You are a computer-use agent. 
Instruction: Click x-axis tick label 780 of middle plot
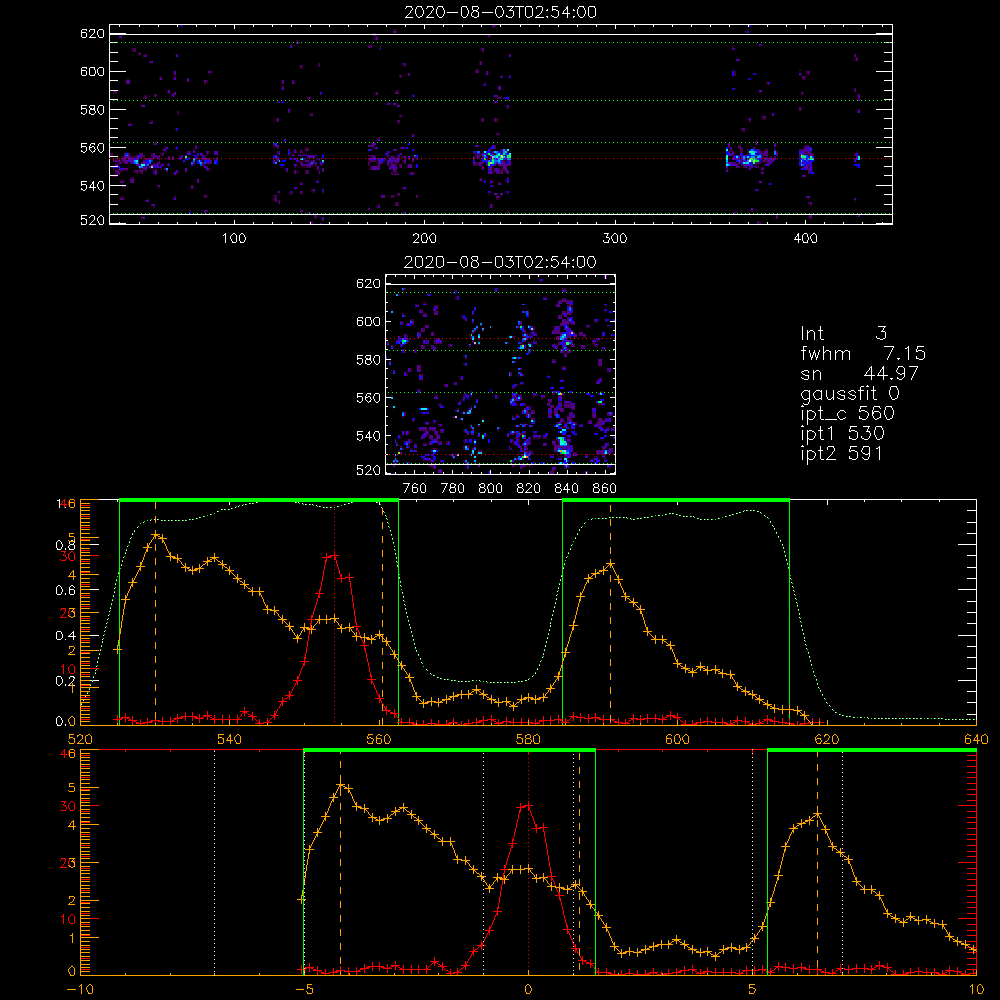click(x=453, y=489)
